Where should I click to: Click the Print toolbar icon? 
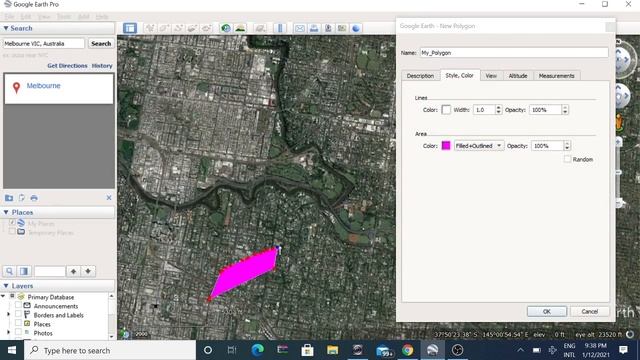[x=314, y=28]
